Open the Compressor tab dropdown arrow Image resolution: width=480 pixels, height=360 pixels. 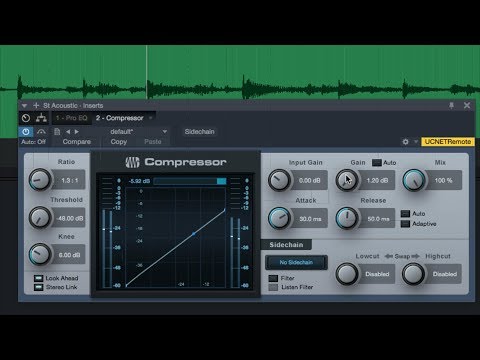pyautogui.click(x=151, y=118)
